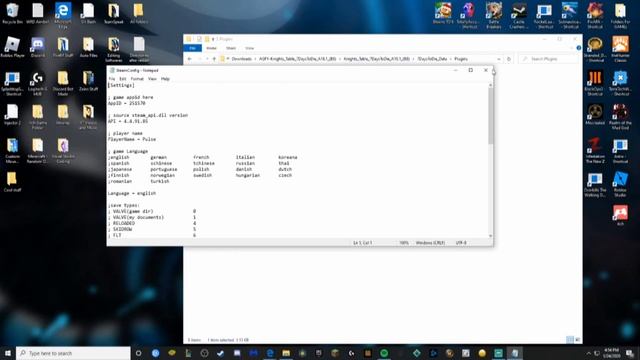Open the Subnautica desktop shortcut
Screen dimensions: 640x360
coord(569,16)
